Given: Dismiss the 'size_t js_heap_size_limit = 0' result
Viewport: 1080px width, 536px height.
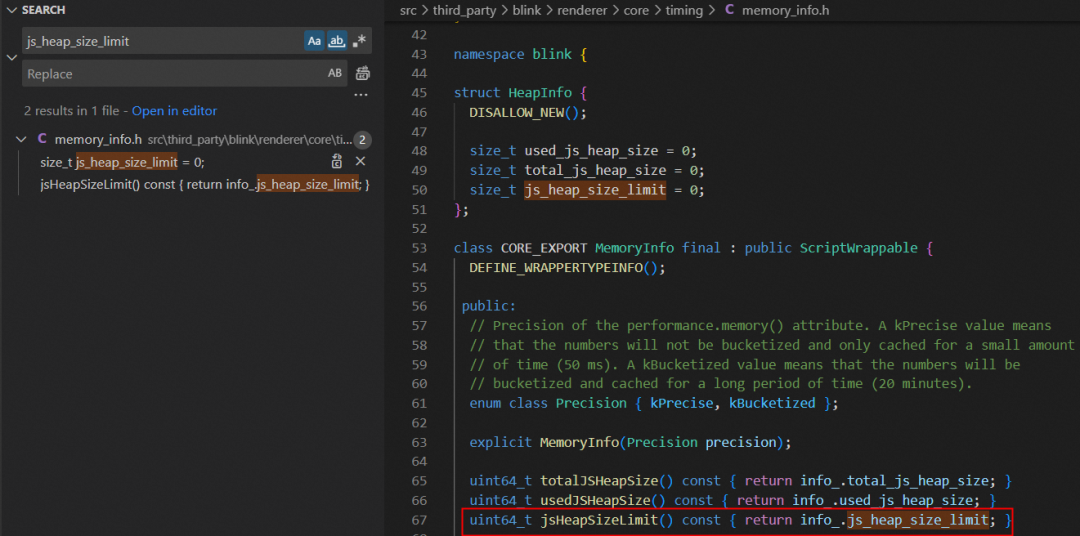Looking at the screenshot, I should click(x=360, y=161).
